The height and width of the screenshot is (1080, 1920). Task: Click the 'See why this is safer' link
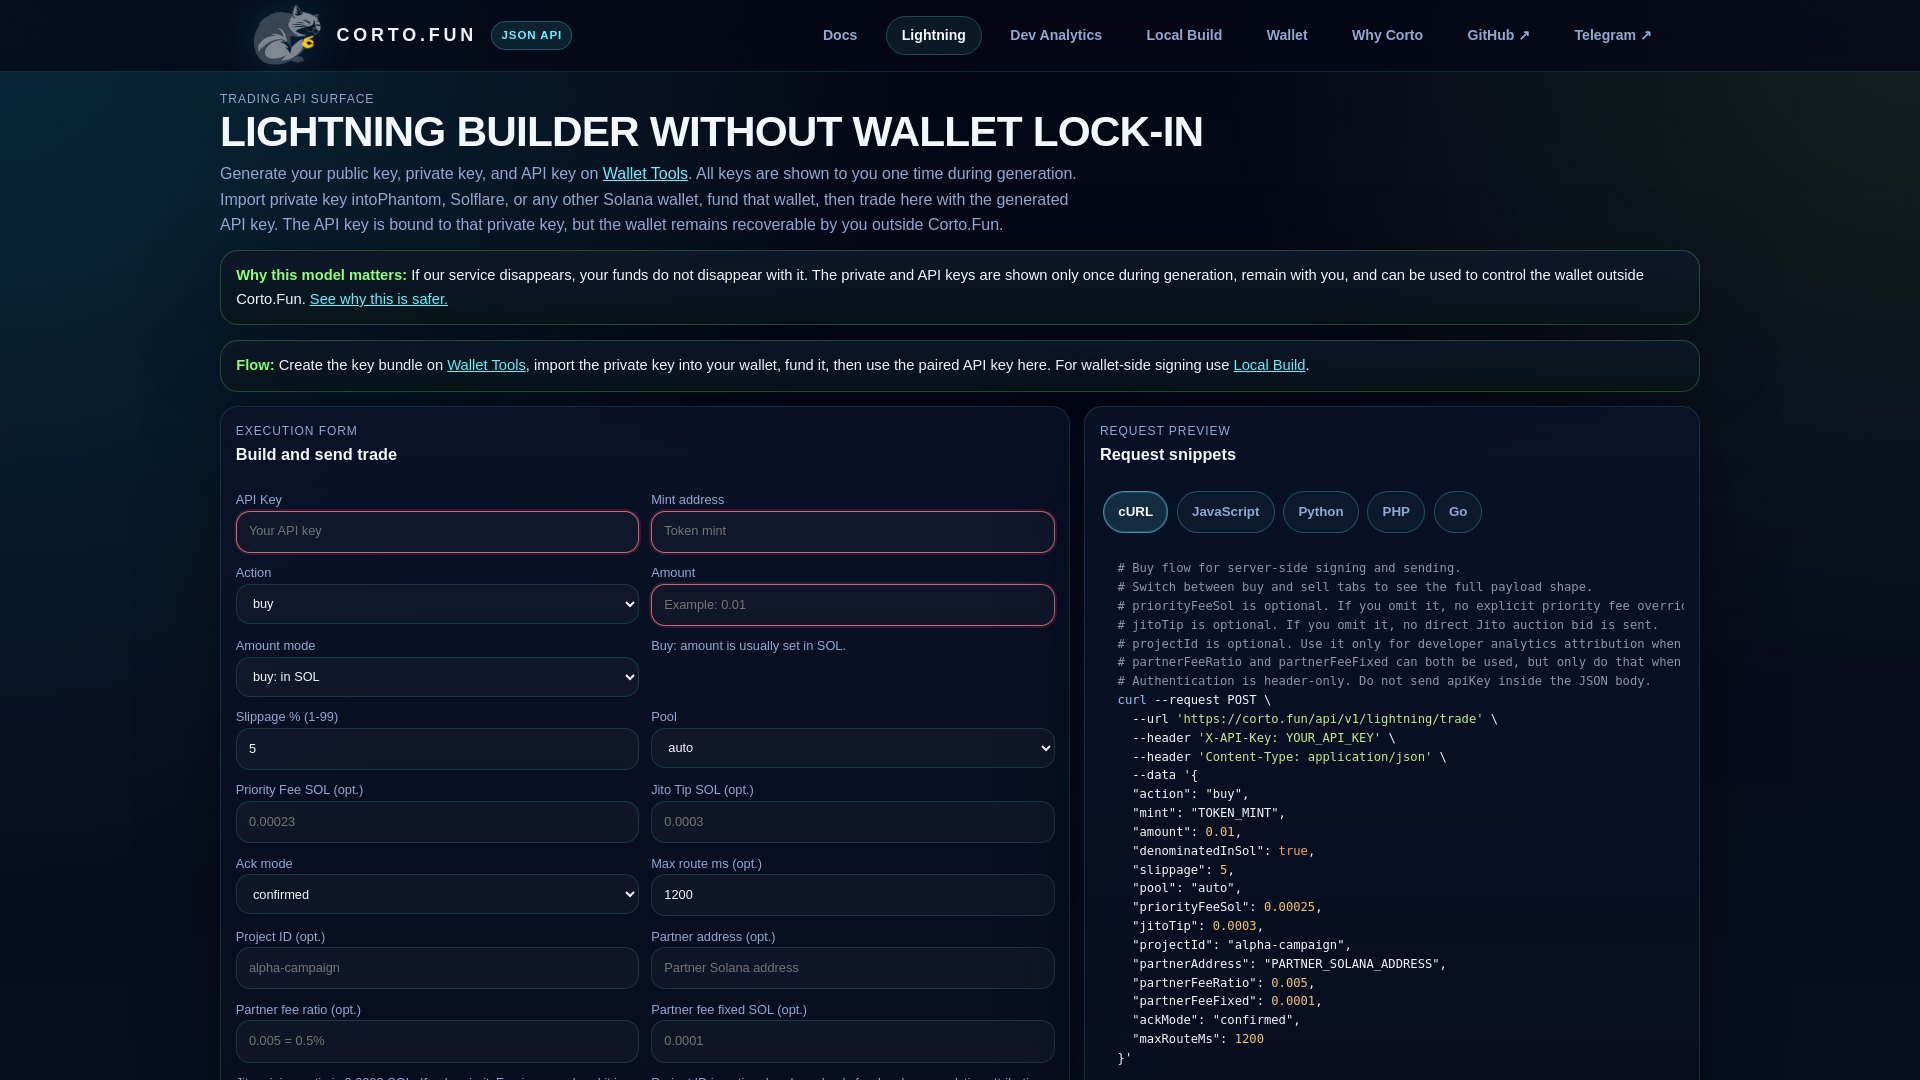(379, 299)
